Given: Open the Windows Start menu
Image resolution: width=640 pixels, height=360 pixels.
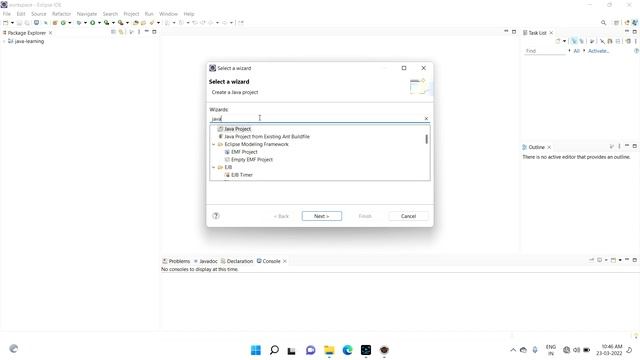Looking at the screenshot, I should point(256,350).
